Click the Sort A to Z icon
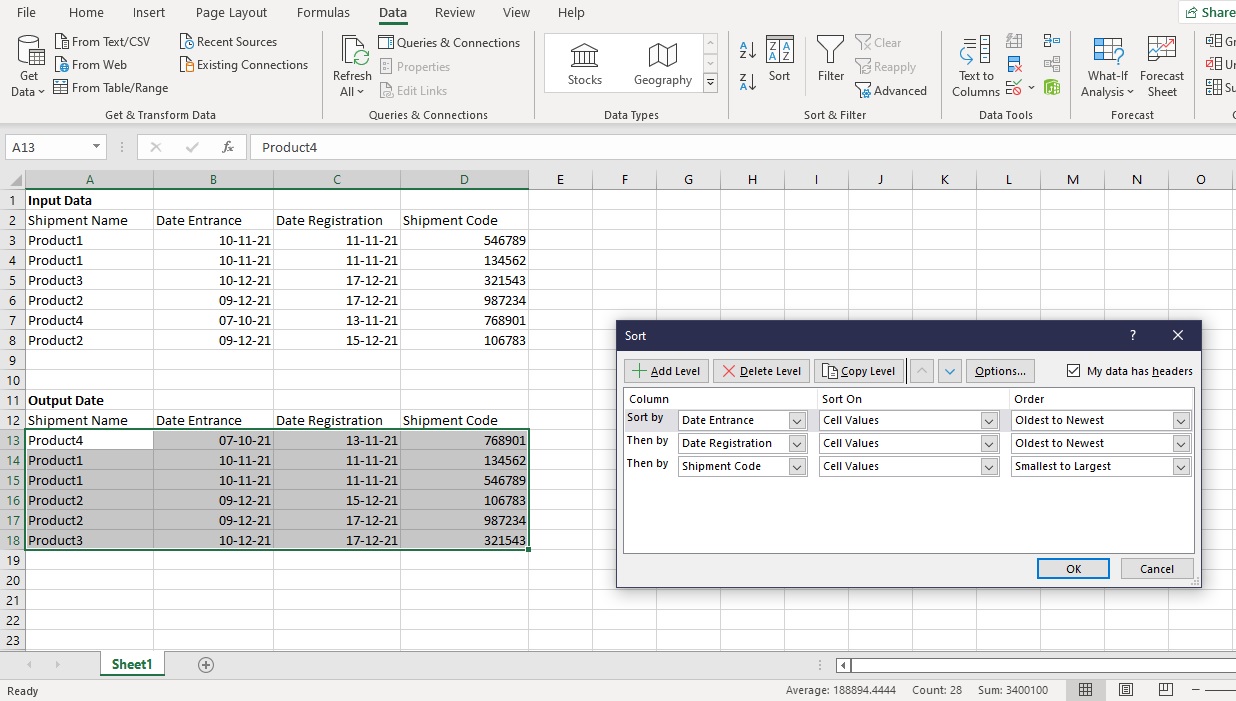Screen dimensions: 1236x701 (747, 50)
